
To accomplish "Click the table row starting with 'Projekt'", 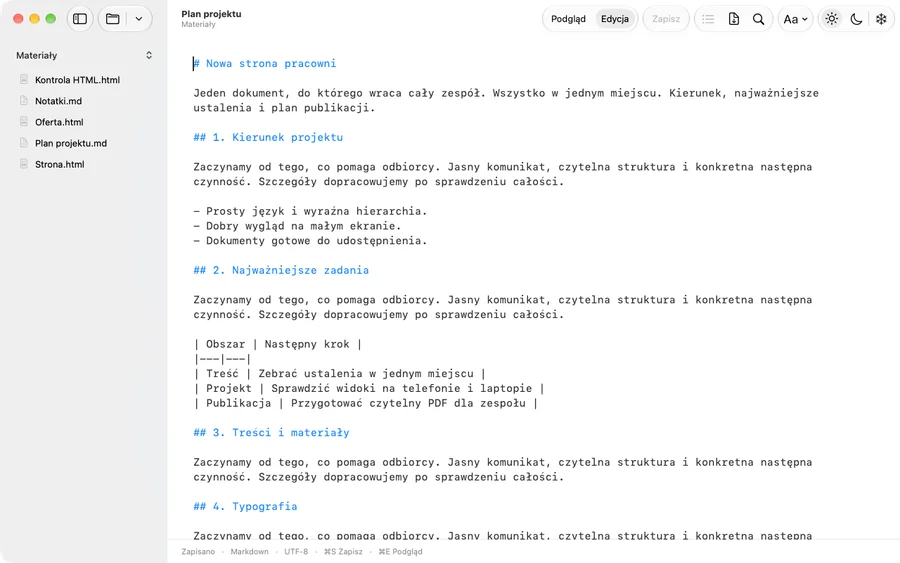I will [369, 389].
